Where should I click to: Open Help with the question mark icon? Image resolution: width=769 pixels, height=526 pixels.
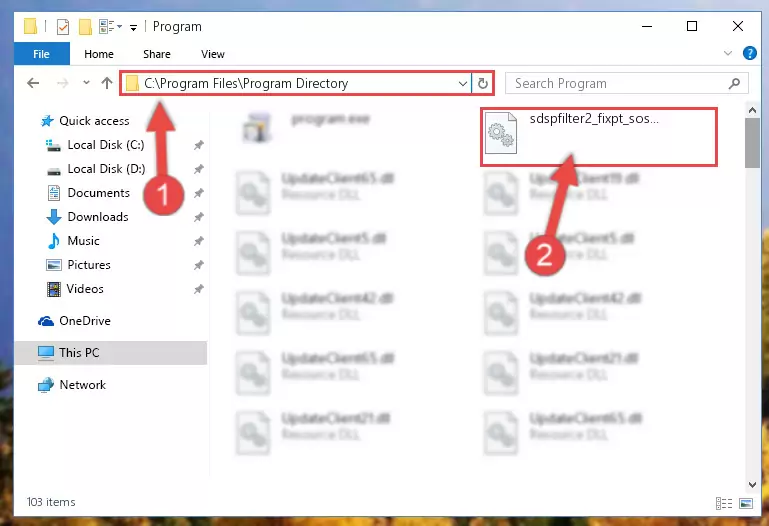[x=749, y=53]
